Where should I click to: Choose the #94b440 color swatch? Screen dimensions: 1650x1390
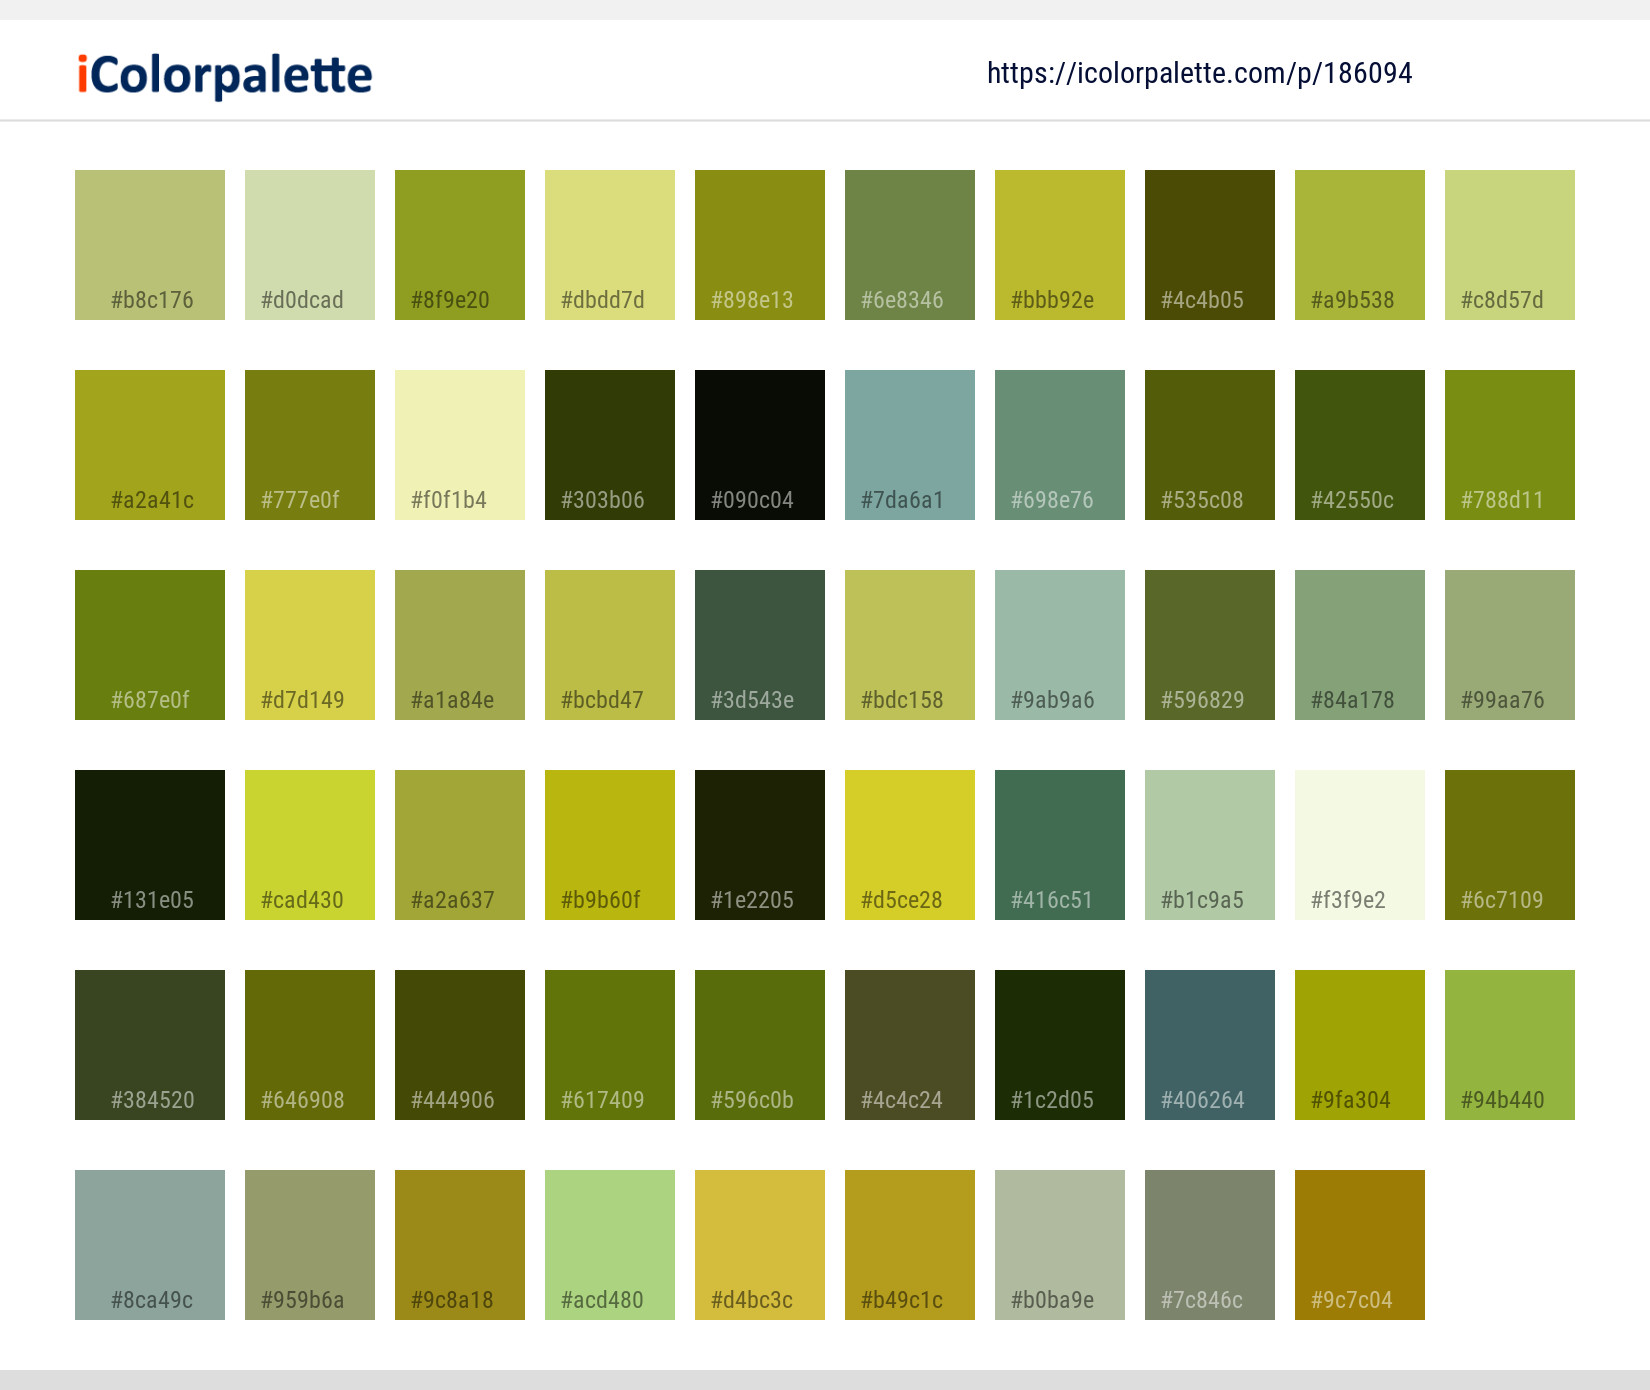coord(1510,1045)
